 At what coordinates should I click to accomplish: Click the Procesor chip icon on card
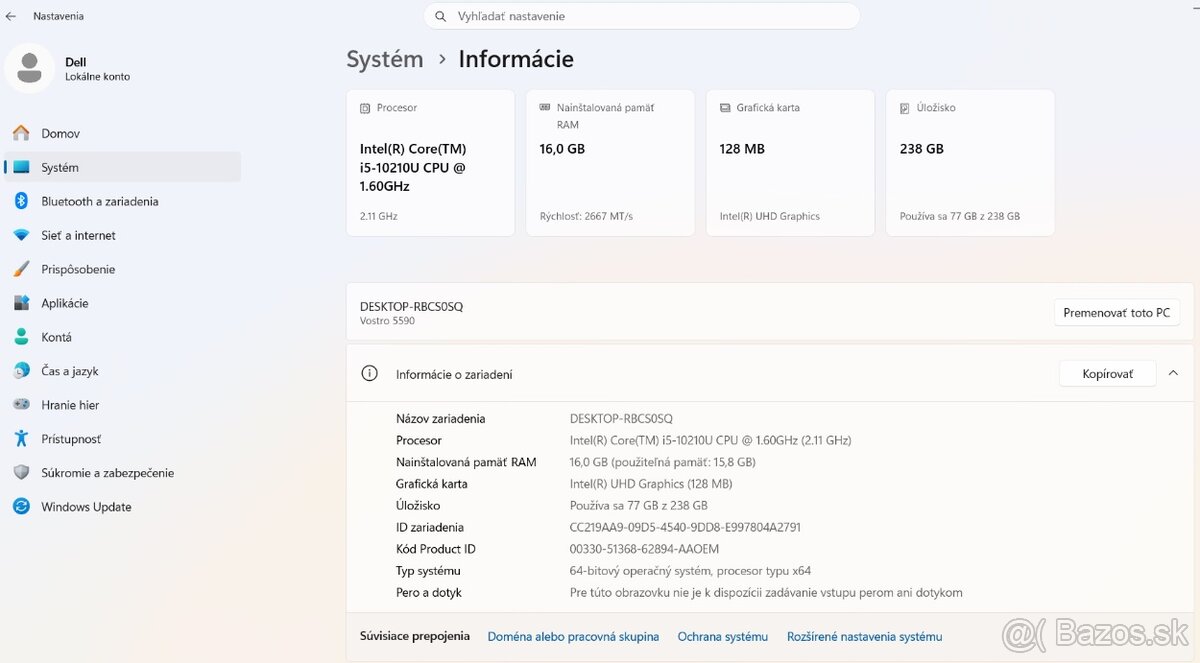point(365,107)
